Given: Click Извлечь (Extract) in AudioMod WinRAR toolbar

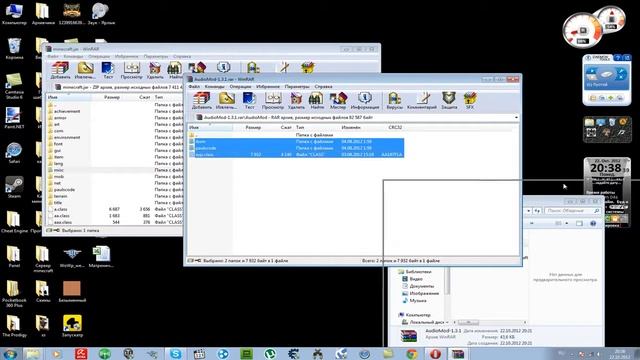Looking at the screenshot, I should tap(226, 100).
